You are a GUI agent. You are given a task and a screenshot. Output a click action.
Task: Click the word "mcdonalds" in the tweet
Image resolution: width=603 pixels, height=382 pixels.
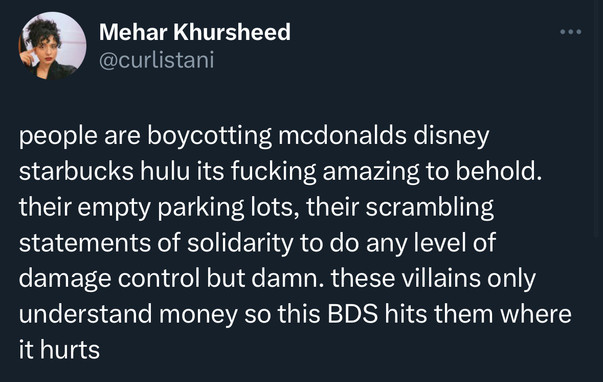342,135
